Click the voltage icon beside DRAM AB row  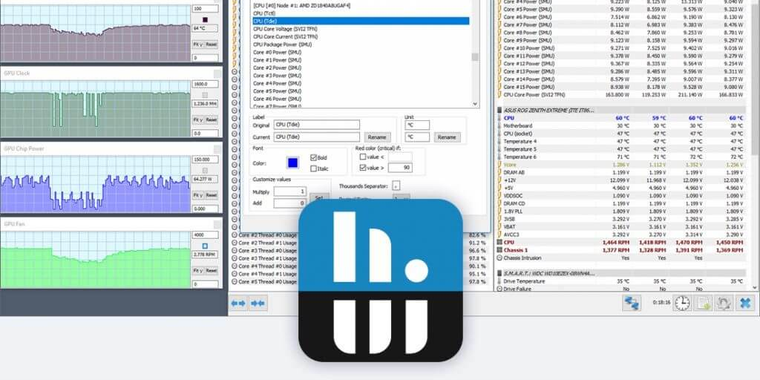[500, 173]
